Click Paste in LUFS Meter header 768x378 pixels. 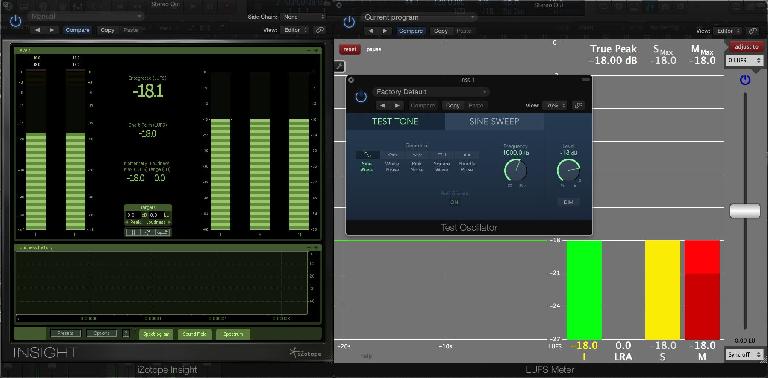click(x=464, y=31)
